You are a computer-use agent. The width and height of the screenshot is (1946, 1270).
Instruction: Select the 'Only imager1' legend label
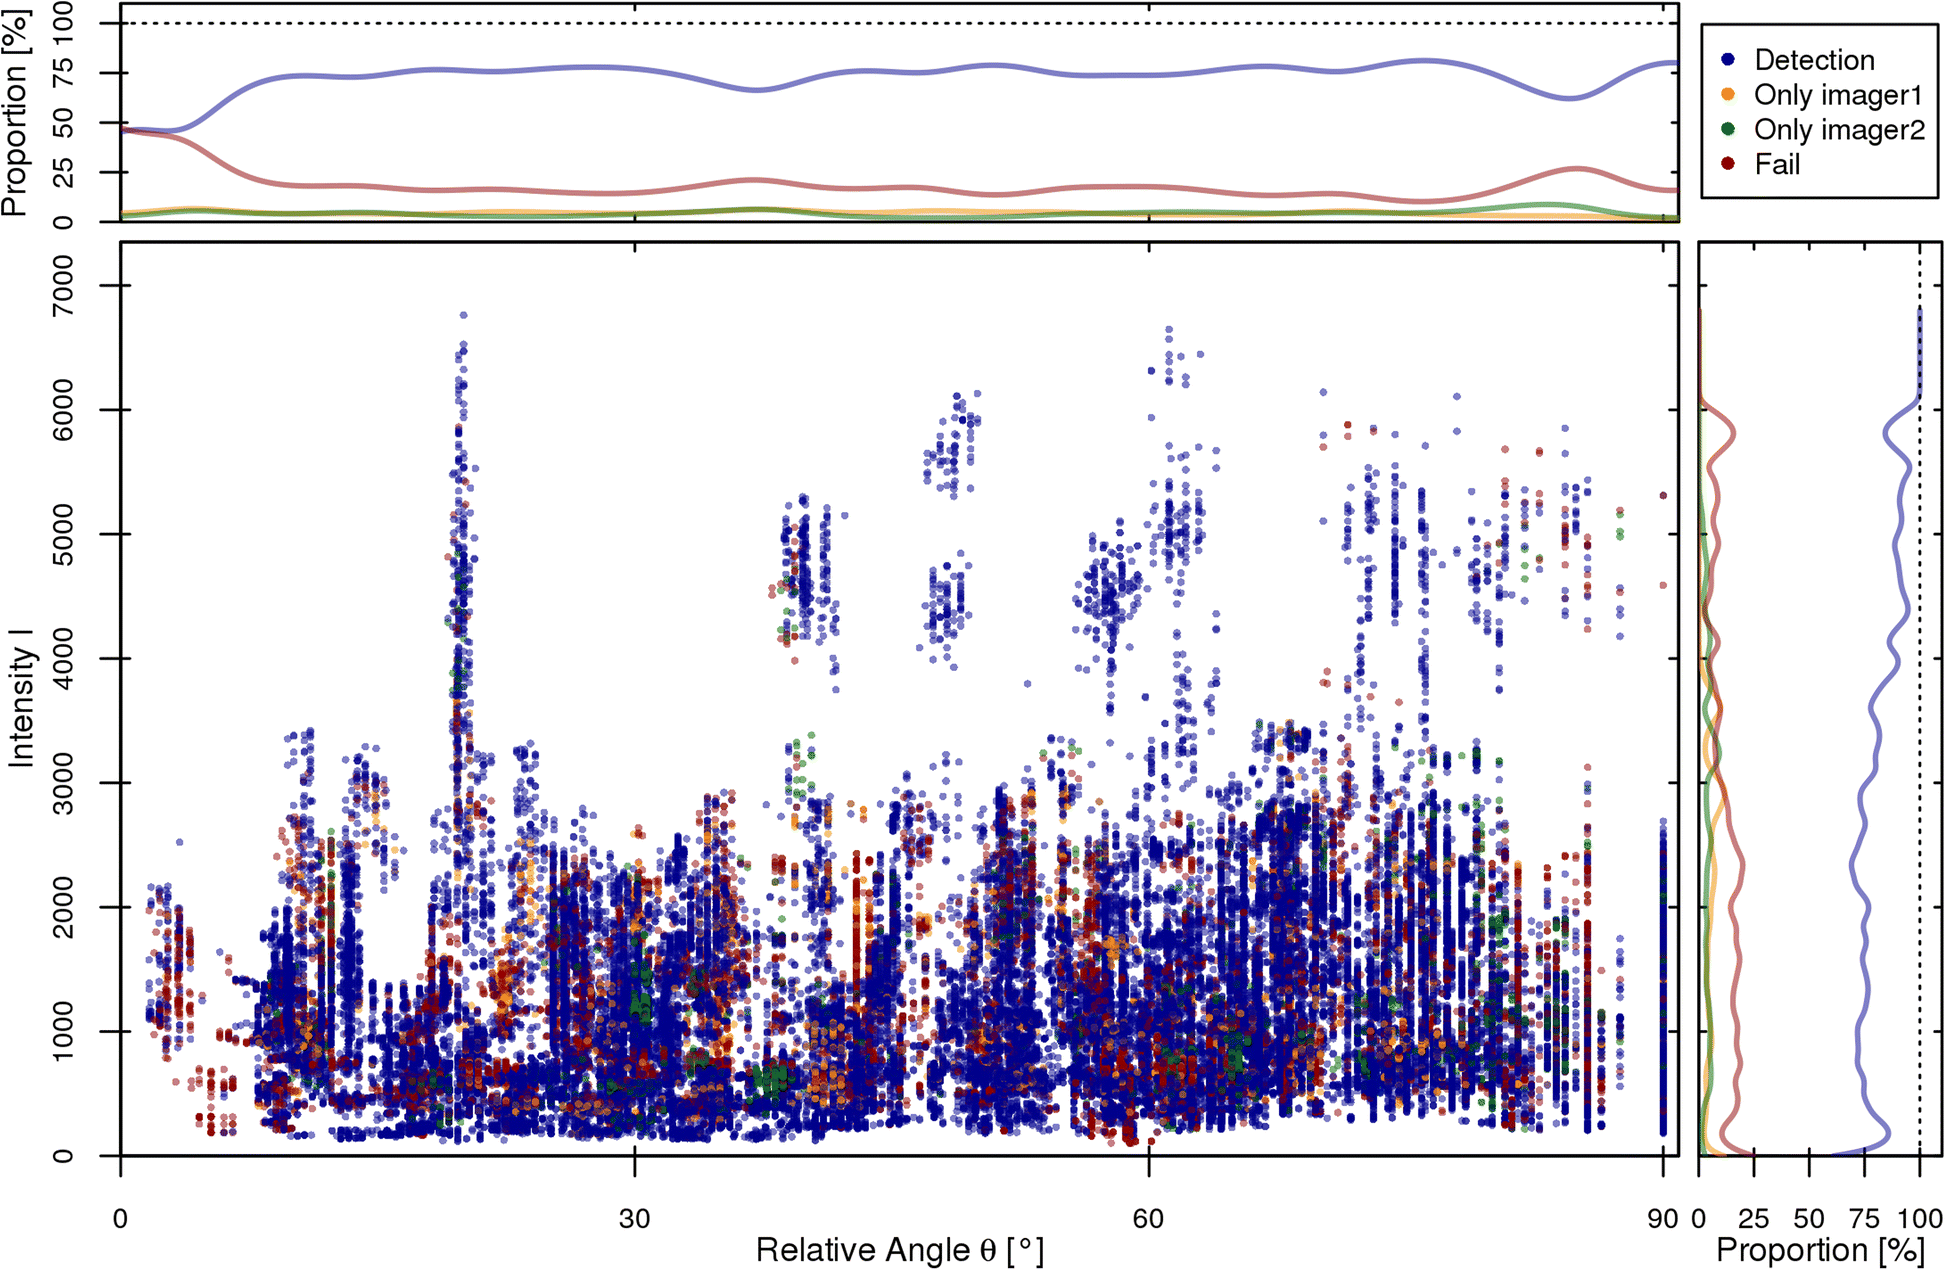point(1838,95)
